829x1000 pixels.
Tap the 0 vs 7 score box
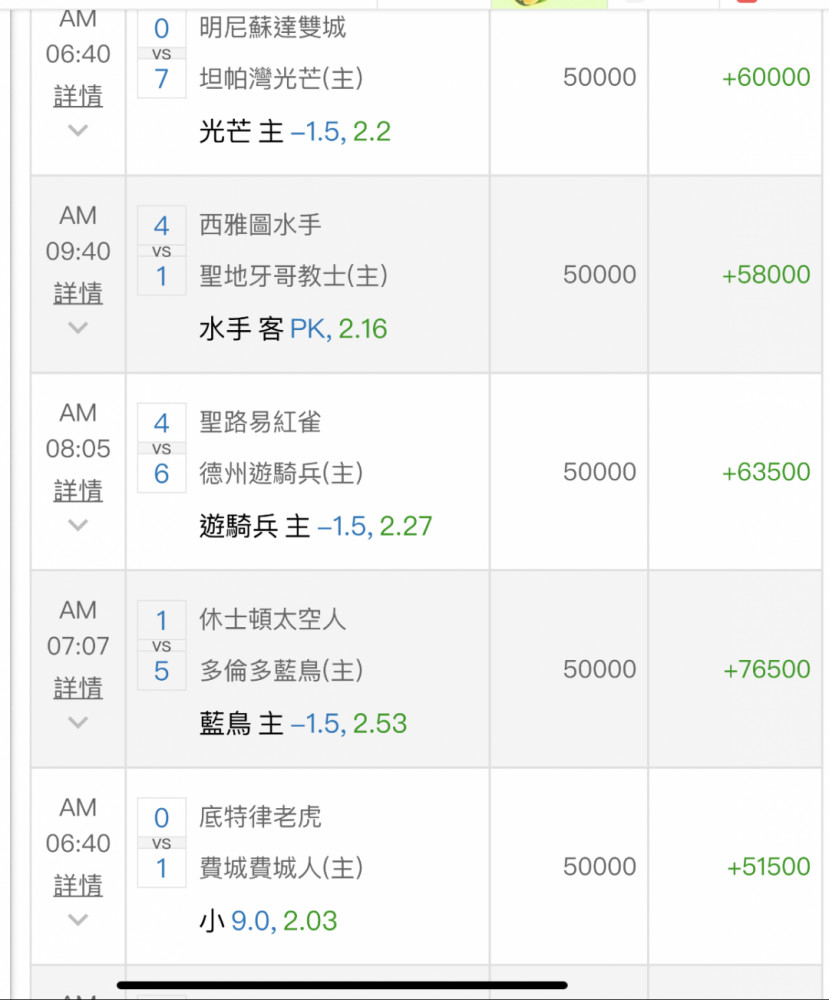click(x=161, y=54)
